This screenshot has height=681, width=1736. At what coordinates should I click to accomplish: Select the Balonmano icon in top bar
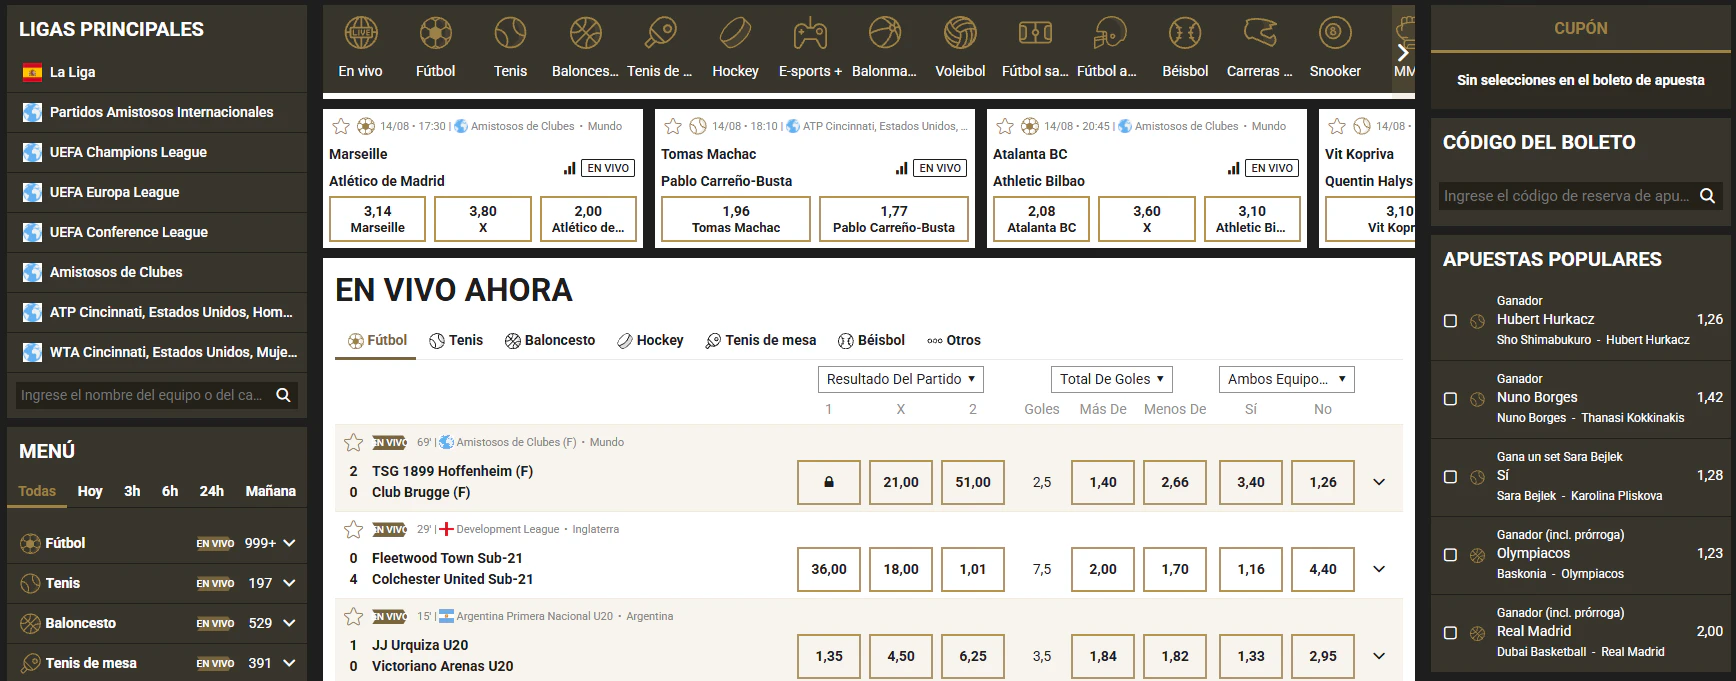(x=885, y=34)
